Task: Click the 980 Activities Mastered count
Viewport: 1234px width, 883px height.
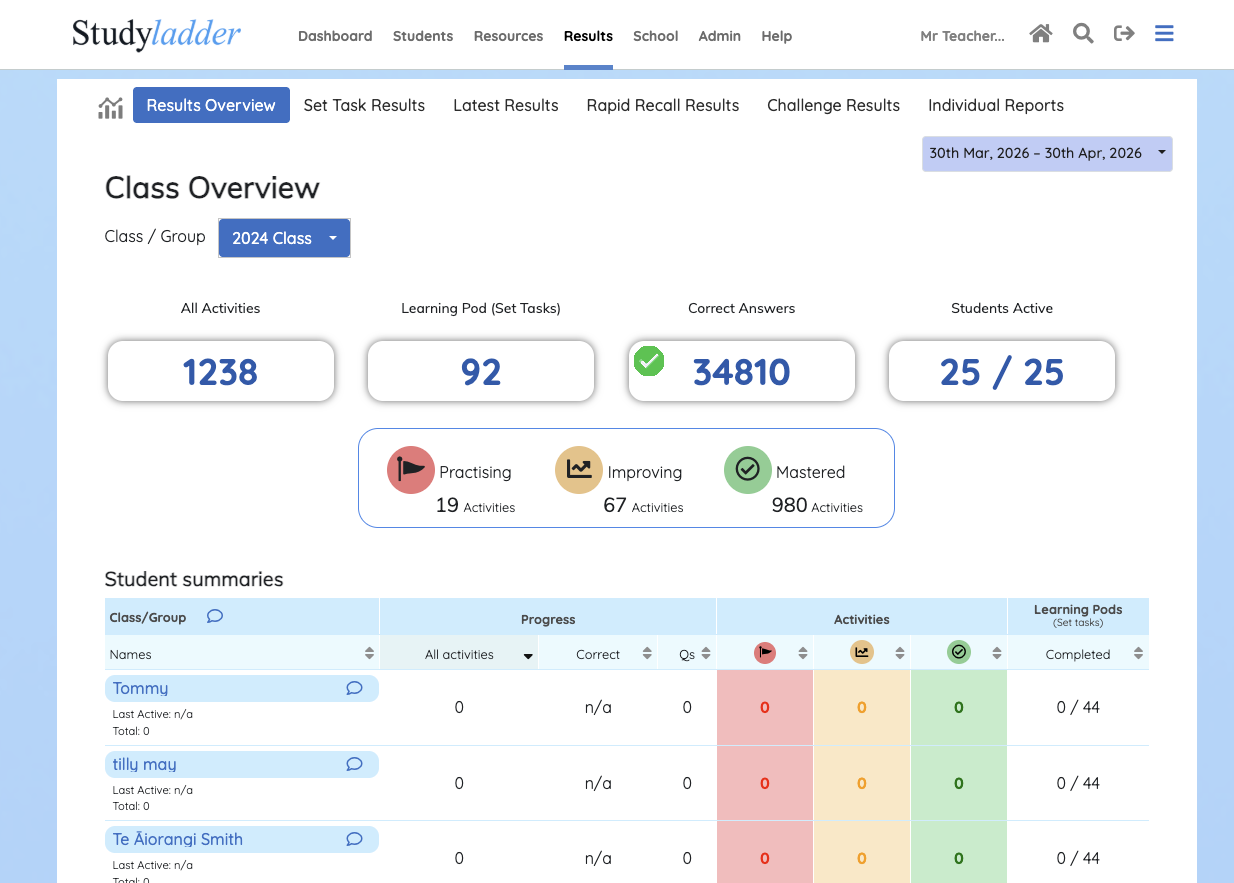Action: 817,506
